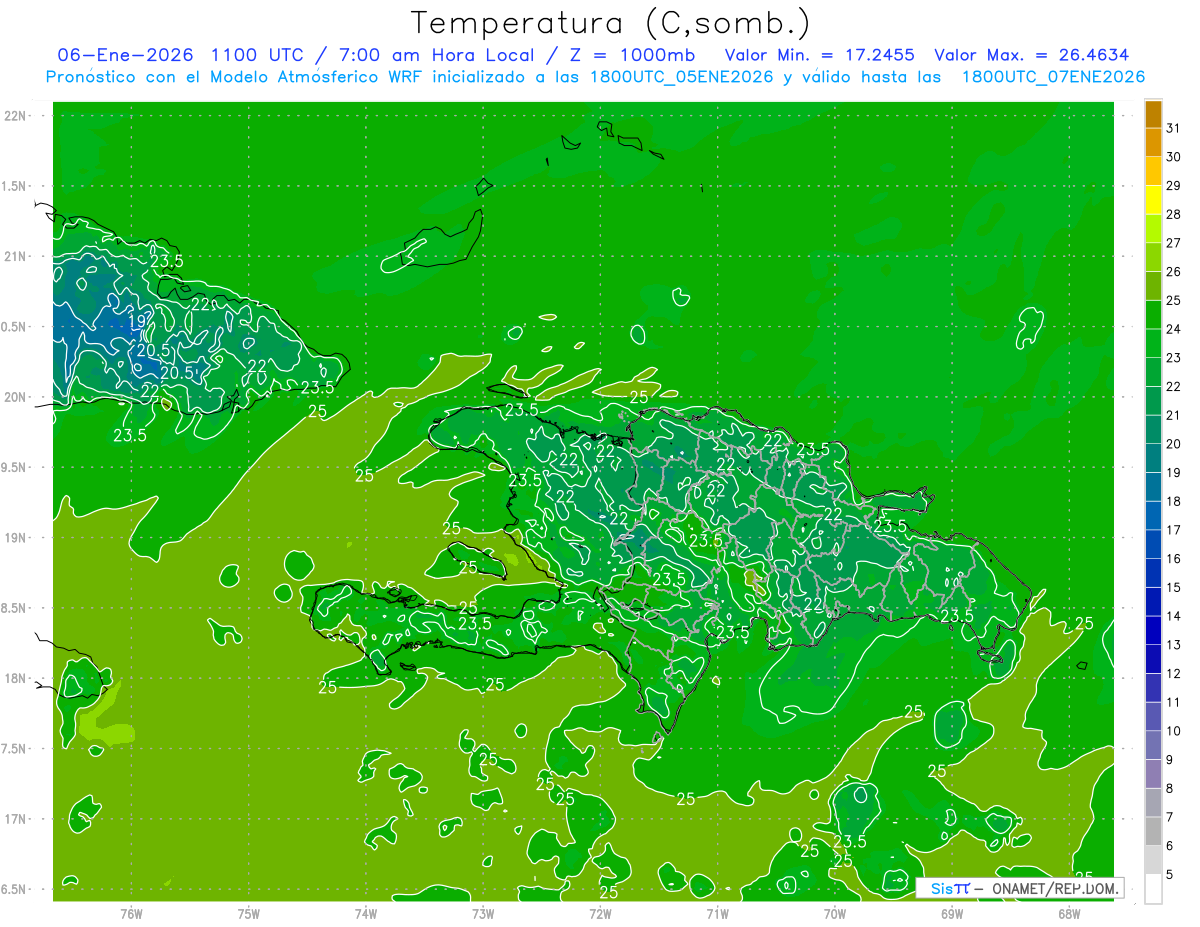This screenshot has width=1200, height=927.
Task: Click the '12' label on color scale
Action: point(1174,673)
